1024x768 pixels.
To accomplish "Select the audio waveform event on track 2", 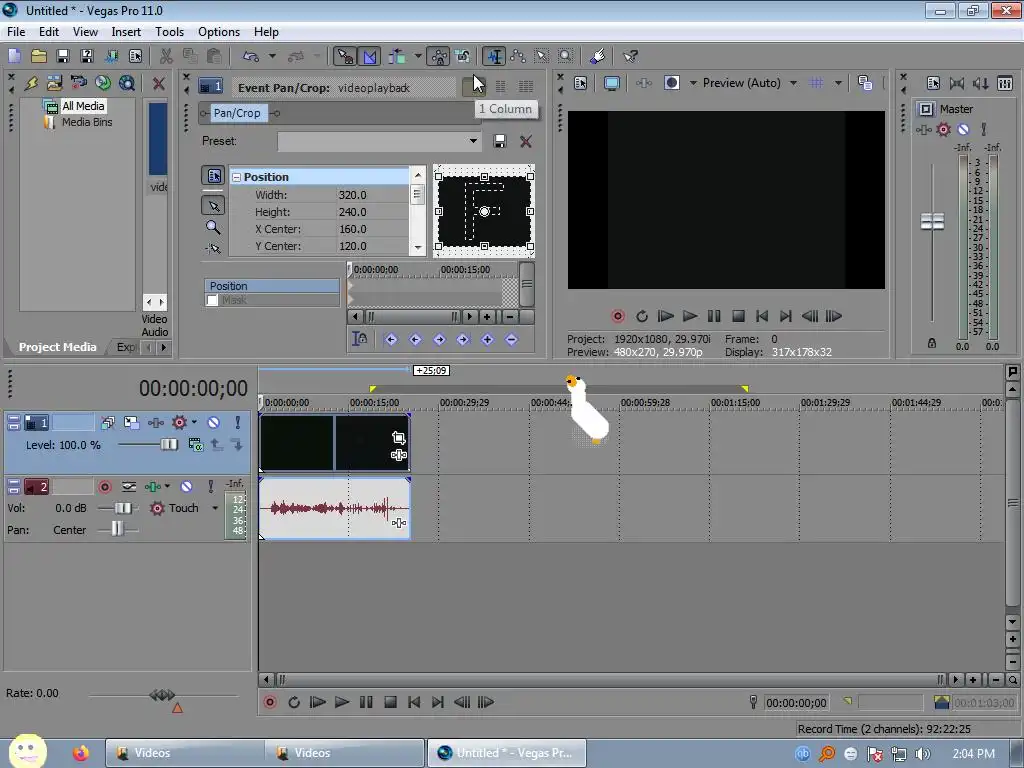I will click(x=334, y=508).
